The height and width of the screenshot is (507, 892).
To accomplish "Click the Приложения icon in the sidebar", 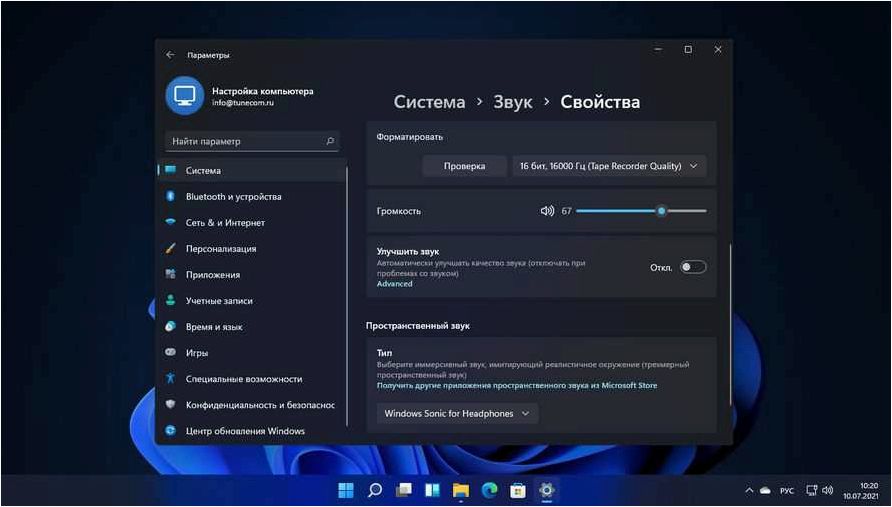I will (x=170, y=274).
